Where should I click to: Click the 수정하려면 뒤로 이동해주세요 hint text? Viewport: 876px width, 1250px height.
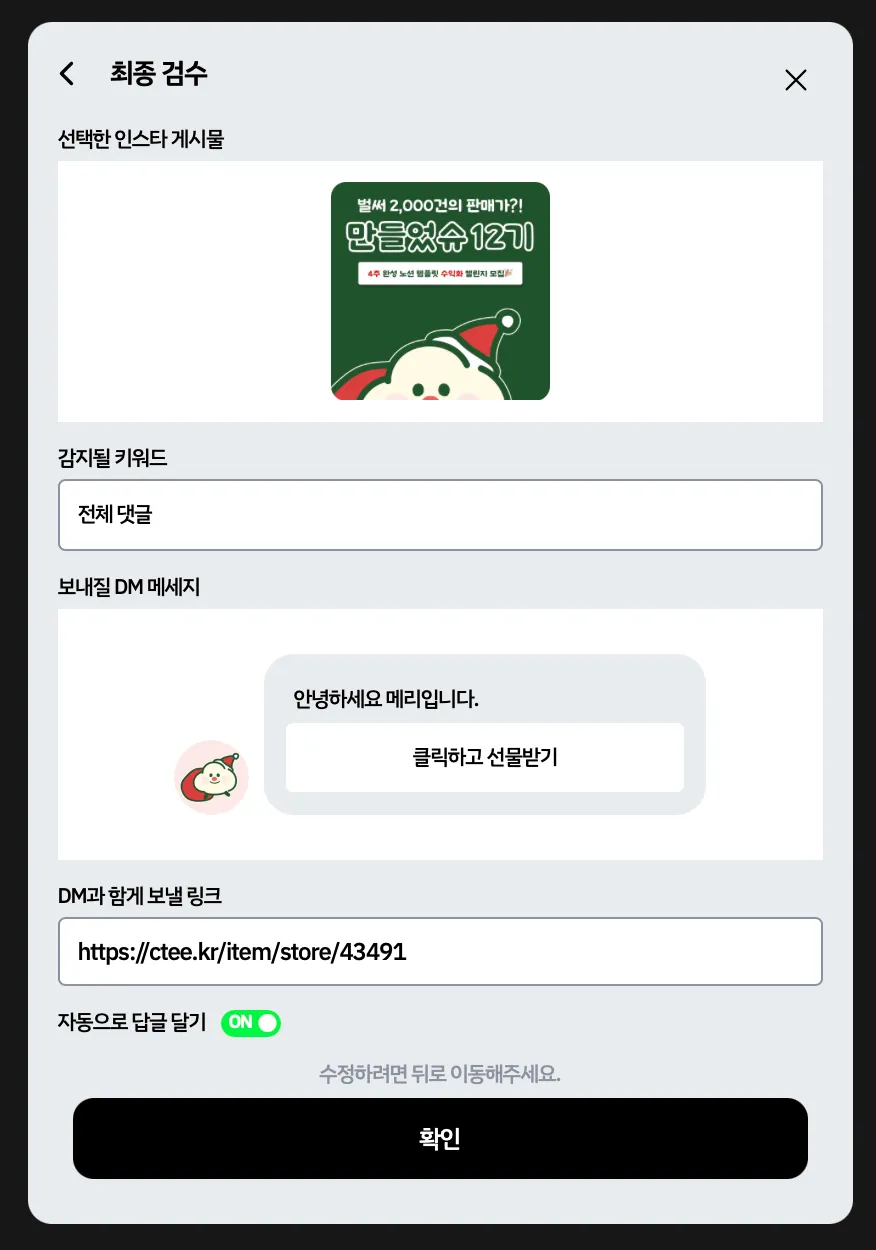[x=440, y=1075]
